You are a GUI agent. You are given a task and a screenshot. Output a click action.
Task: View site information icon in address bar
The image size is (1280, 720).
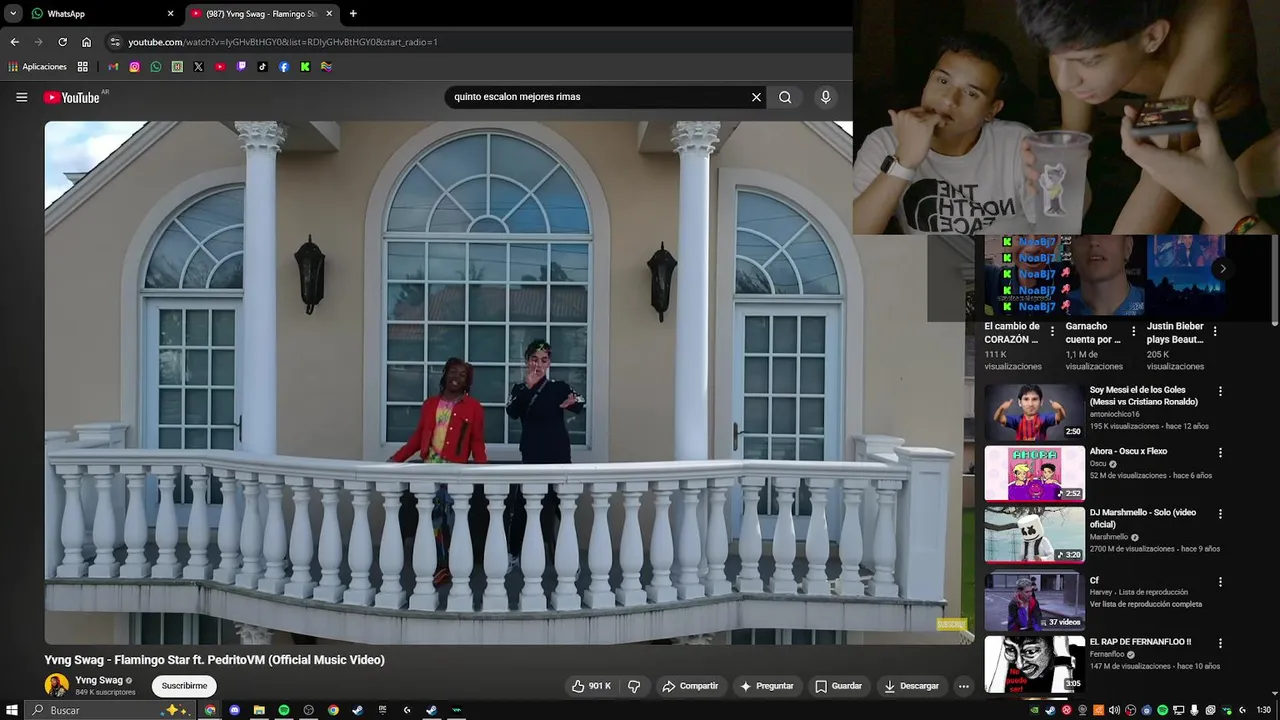[x=115, y=42]
